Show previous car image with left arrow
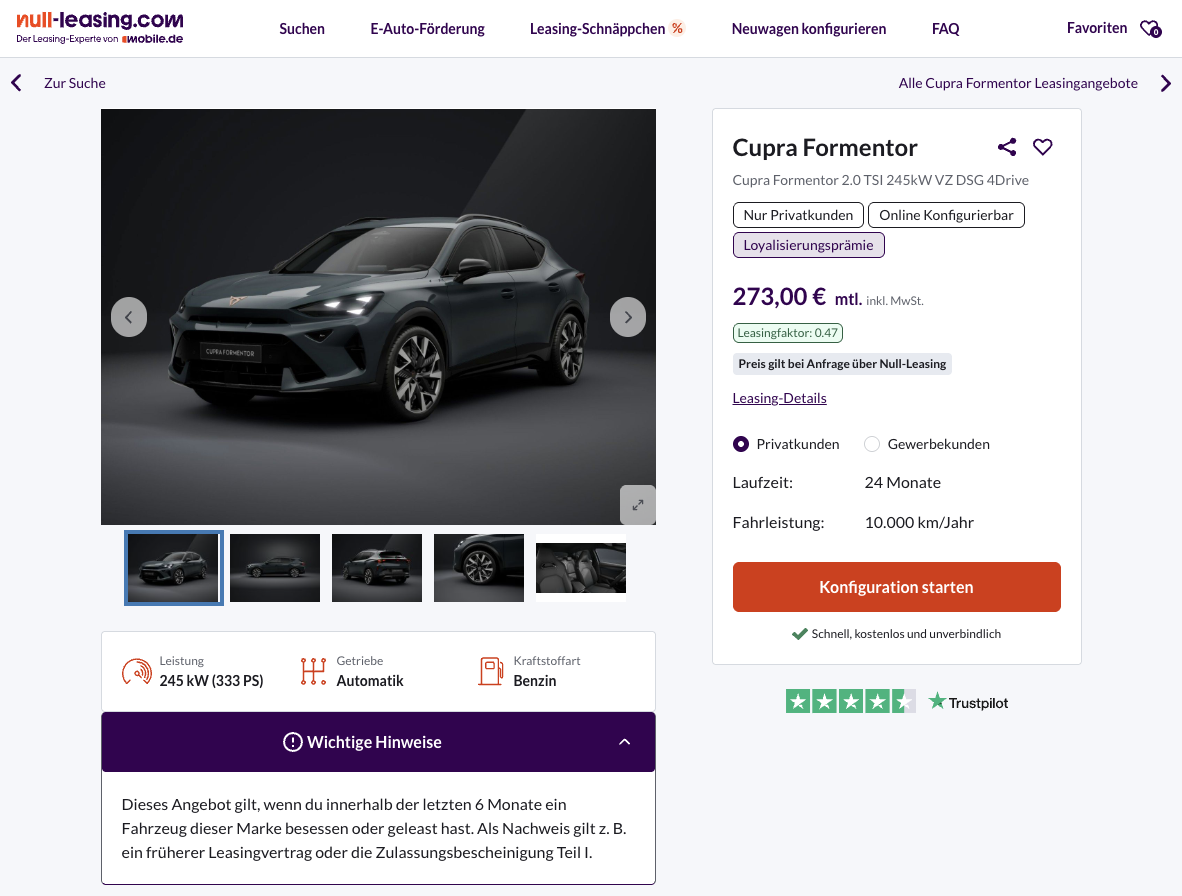 click(129, 317)
